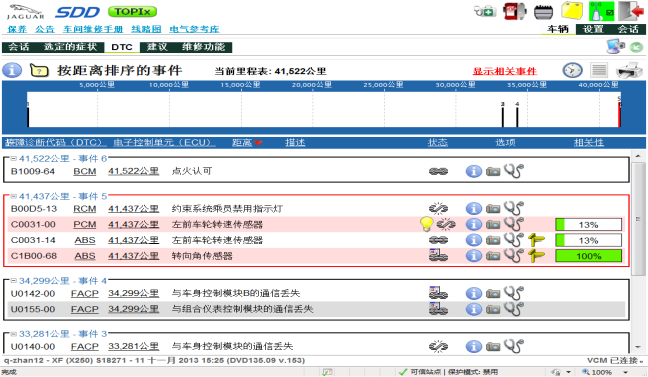The image size is (648, 377).
Task: Click the red battery charger icon
Action: pos(515,11)
